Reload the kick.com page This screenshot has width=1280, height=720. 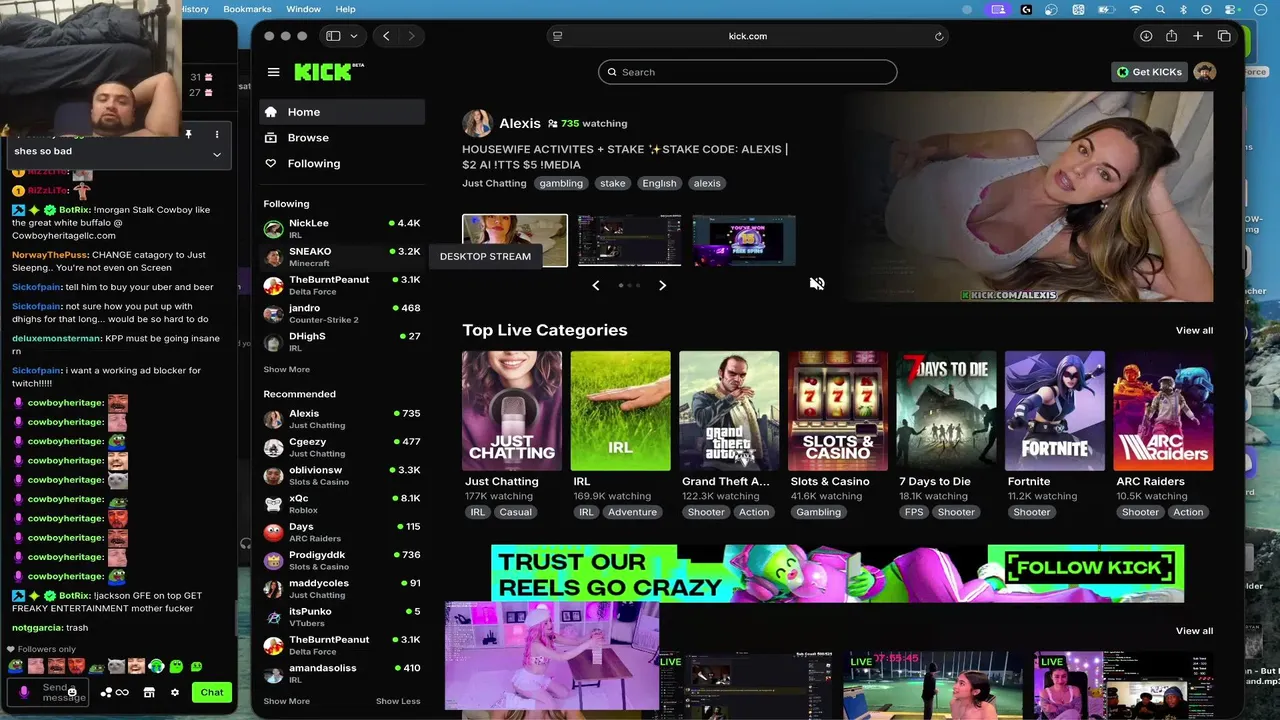pyautogui.click(x=939, y=36)
